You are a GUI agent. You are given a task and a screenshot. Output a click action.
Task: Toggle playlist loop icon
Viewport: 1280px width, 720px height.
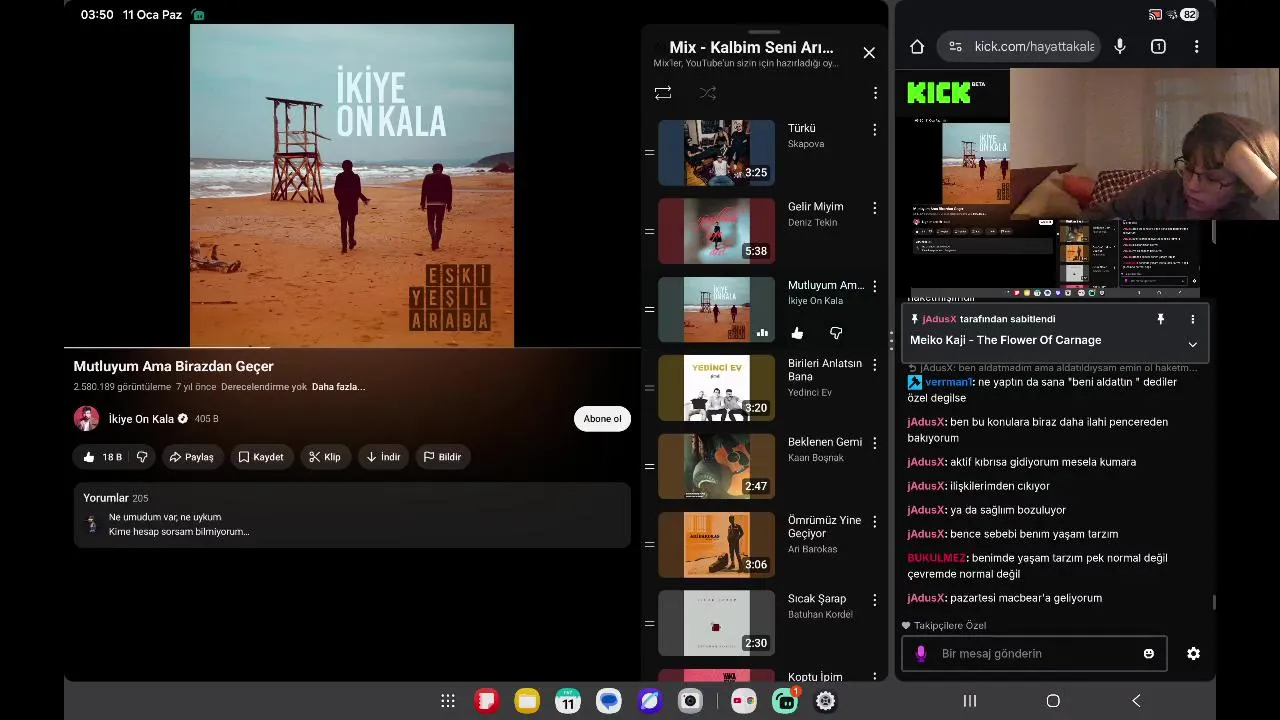point(663,93)
